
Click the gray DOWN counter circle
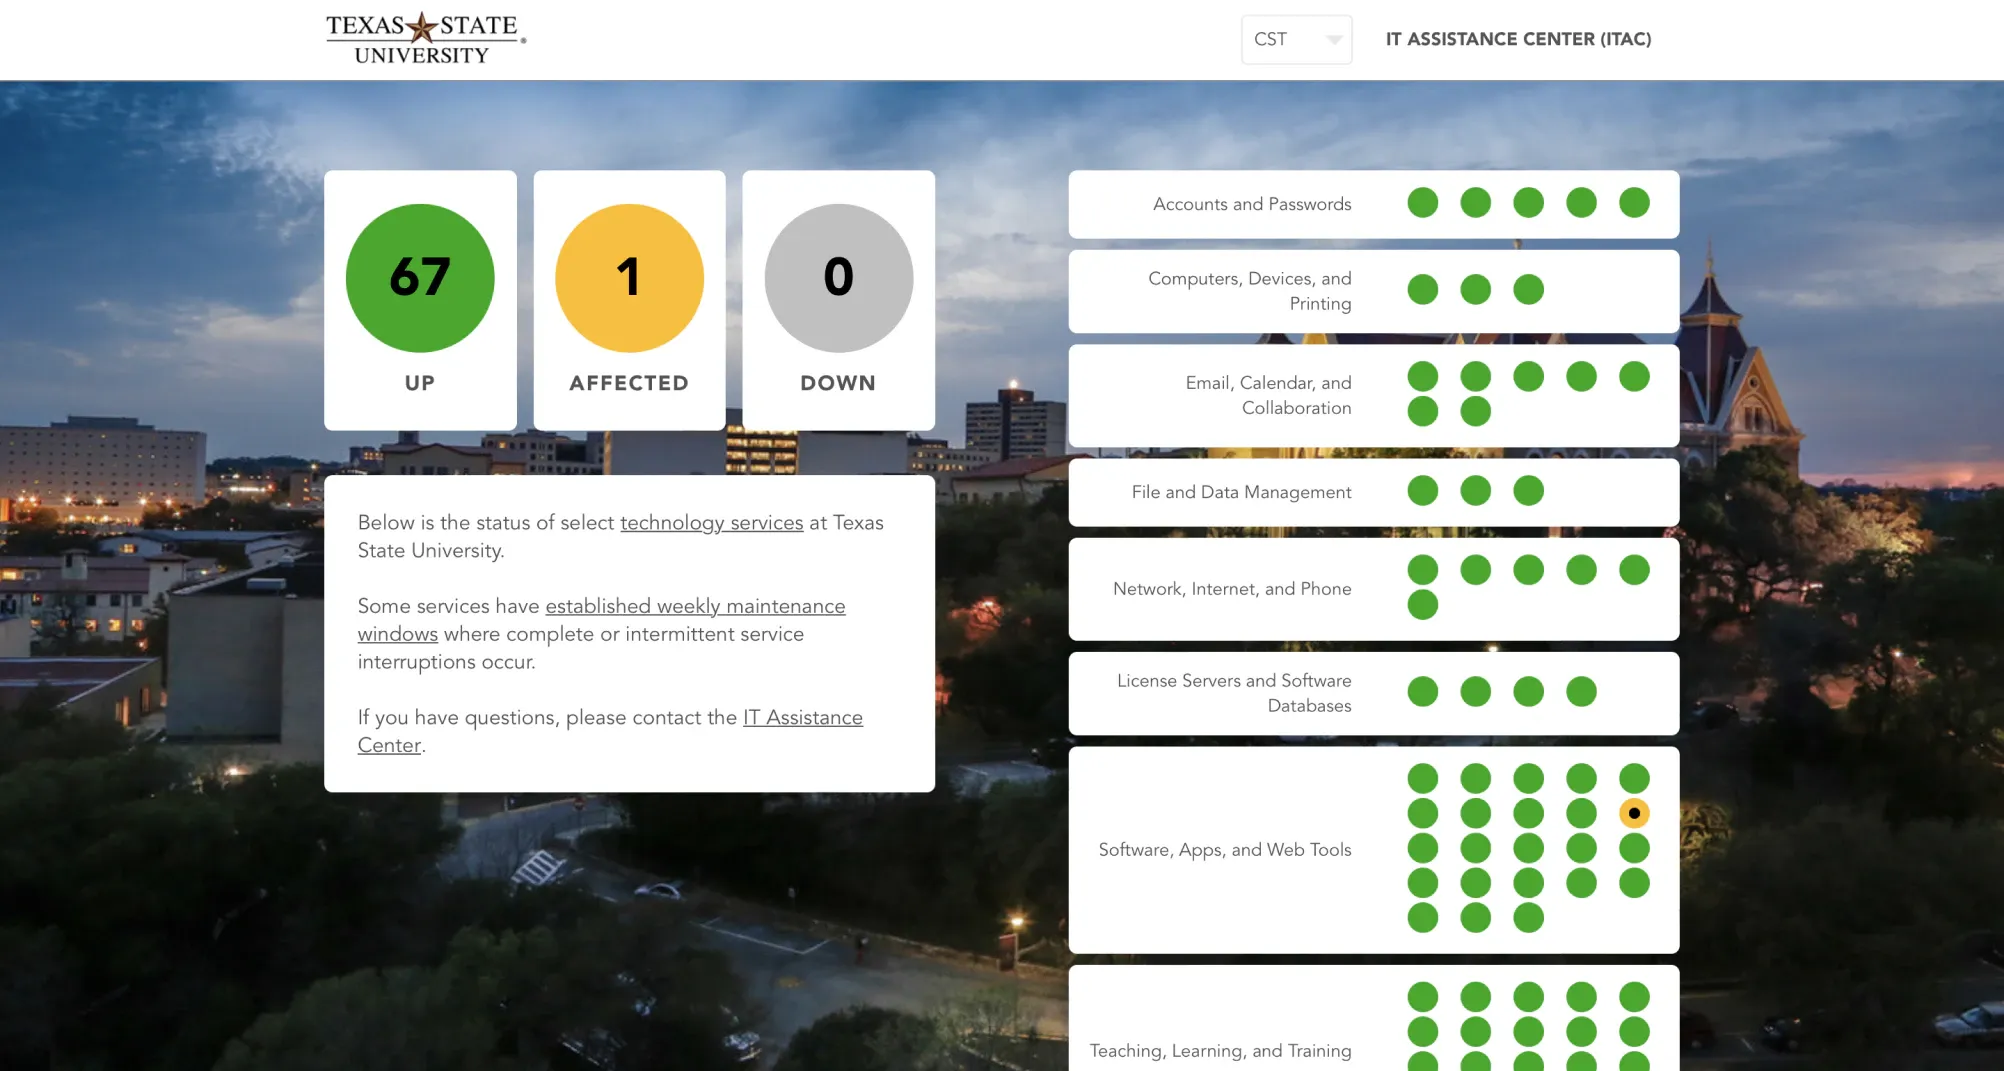coord(838,278)
